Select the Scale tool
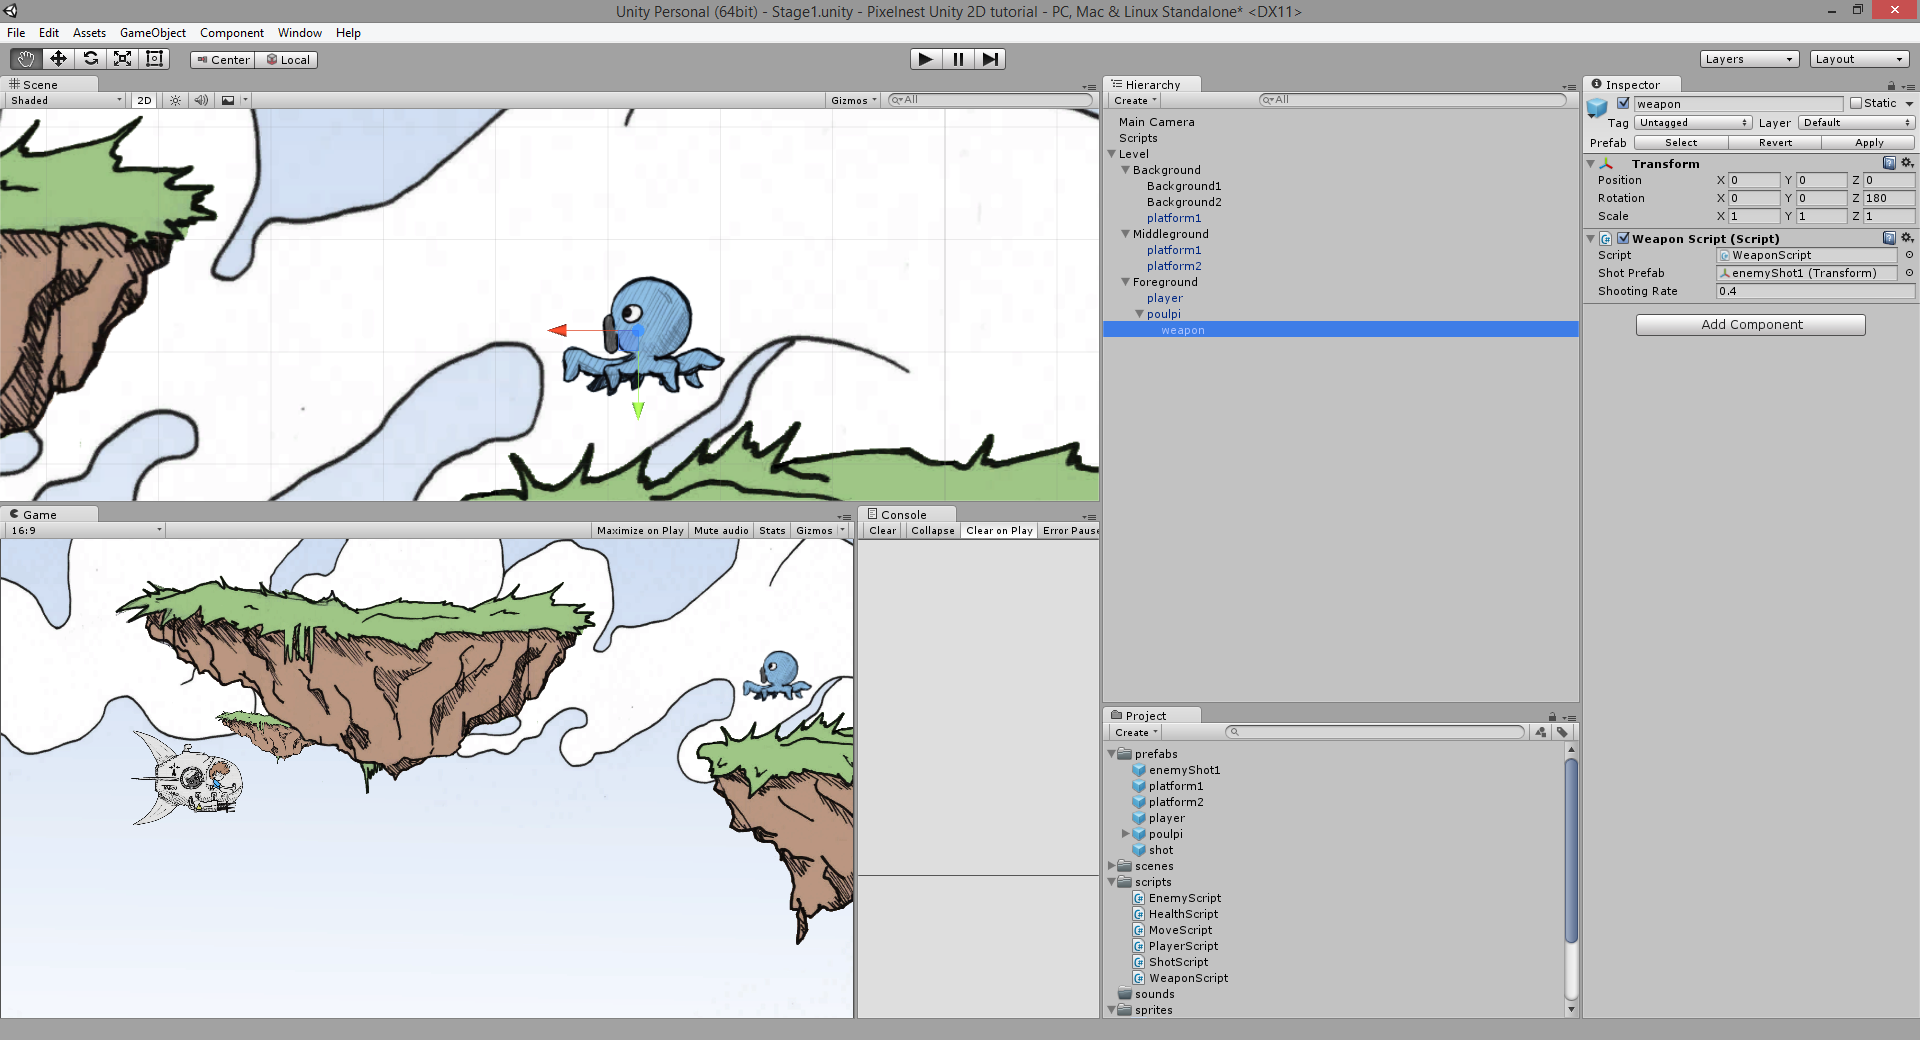The width and height of the screenshot is (1920, 1040). pyautogui.click(x=122, y=59)
